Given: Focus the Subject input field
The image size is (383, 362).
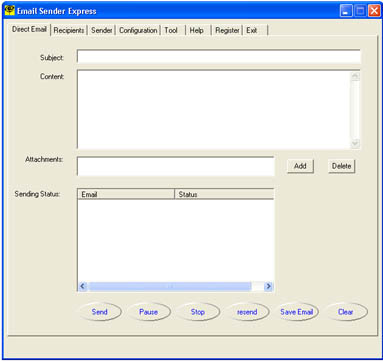Looking at the screenshot, I should click(219, 57).
